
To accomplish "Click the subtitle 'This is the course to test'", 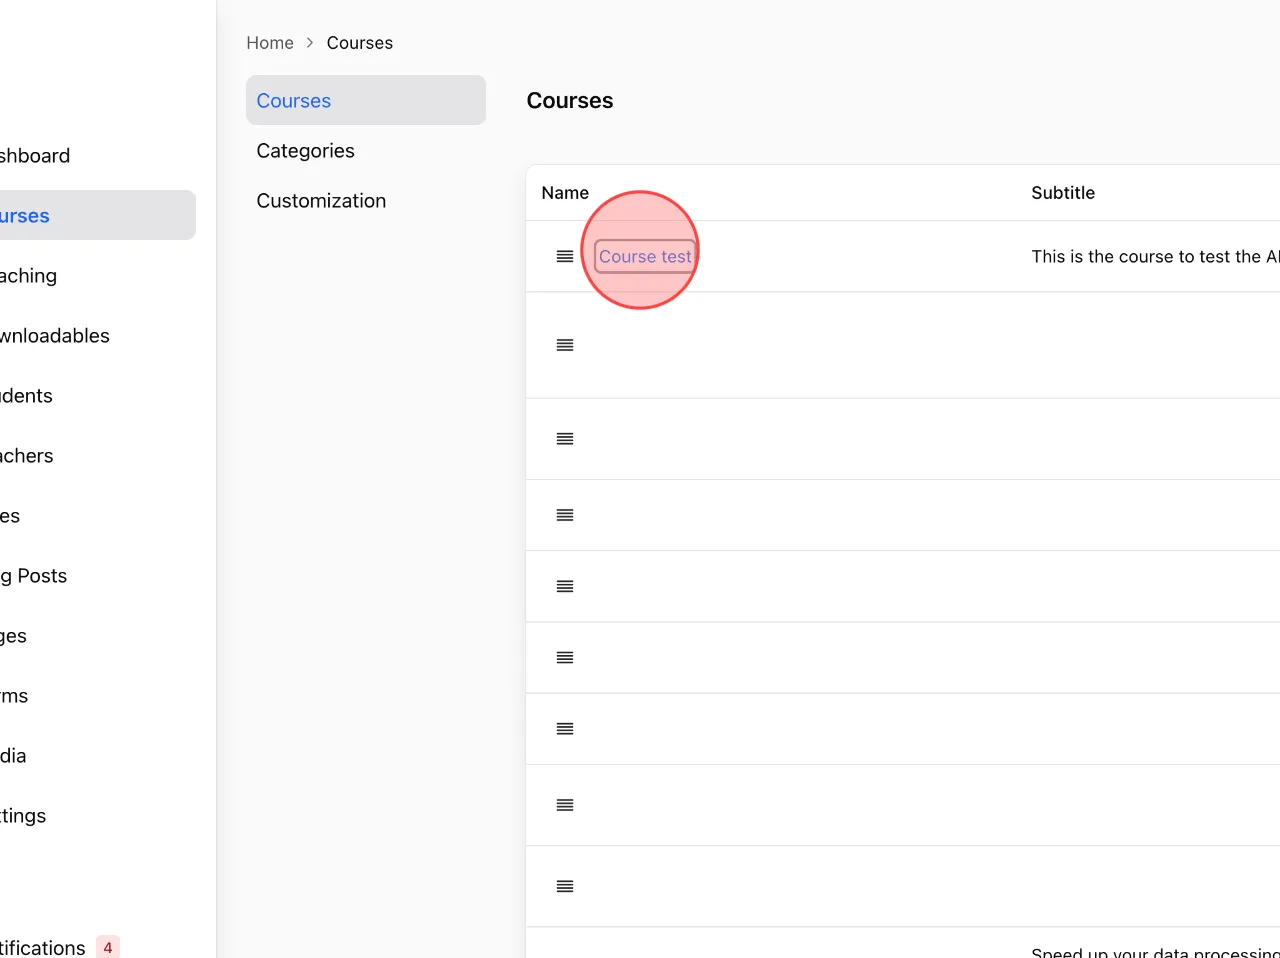I will 1155,257.
